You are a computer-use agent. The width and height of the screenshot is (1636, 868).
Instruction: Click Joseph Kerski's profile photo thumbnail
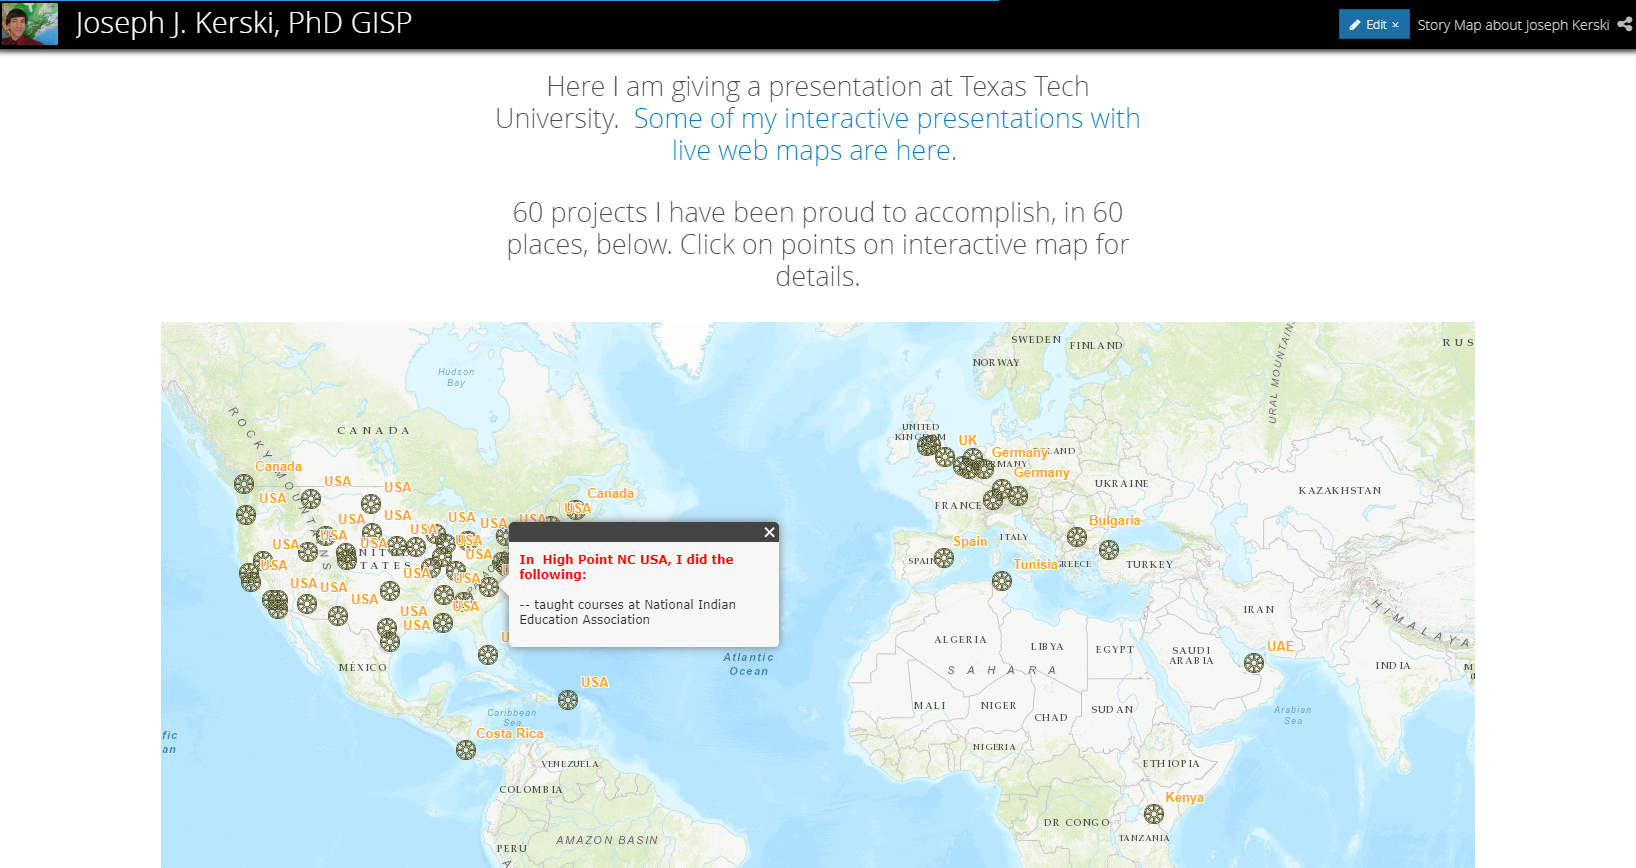coord(30,24)
